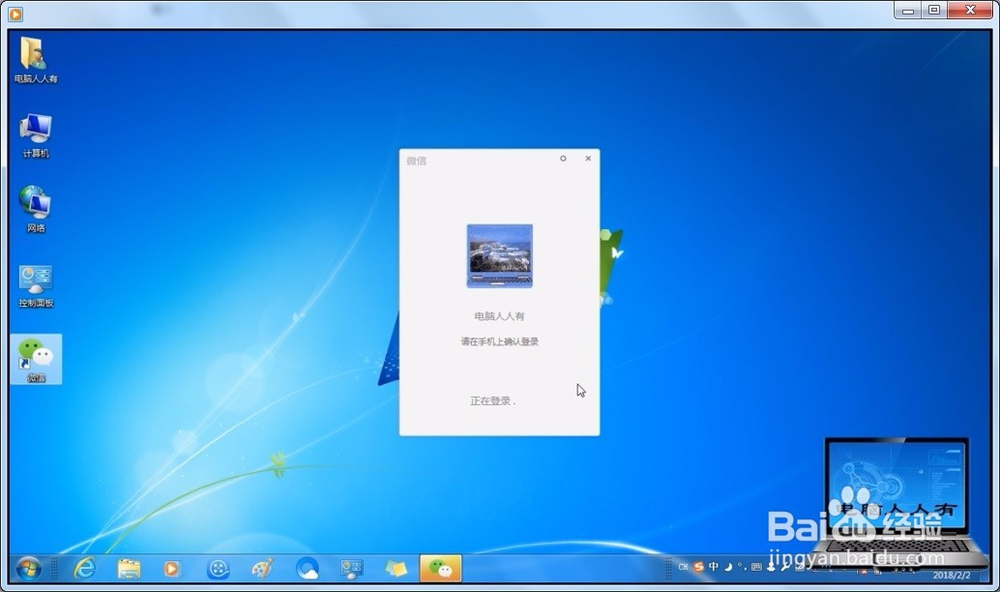Viewport: 1000px width, 592px height.
Task: Toggle the moon half-width input mode icon
Action: click(728, 566)
